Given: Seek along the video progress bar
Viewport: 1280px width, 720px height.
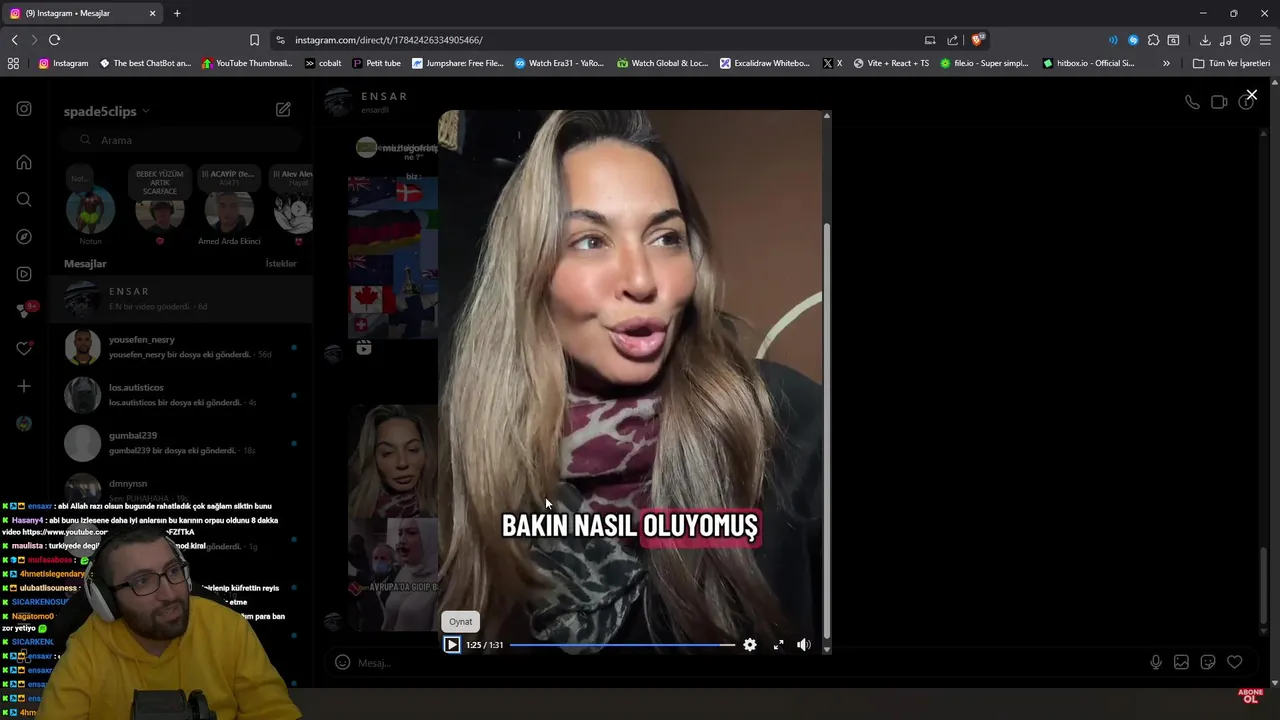Looking at the screenshot, I should [622, 645].
